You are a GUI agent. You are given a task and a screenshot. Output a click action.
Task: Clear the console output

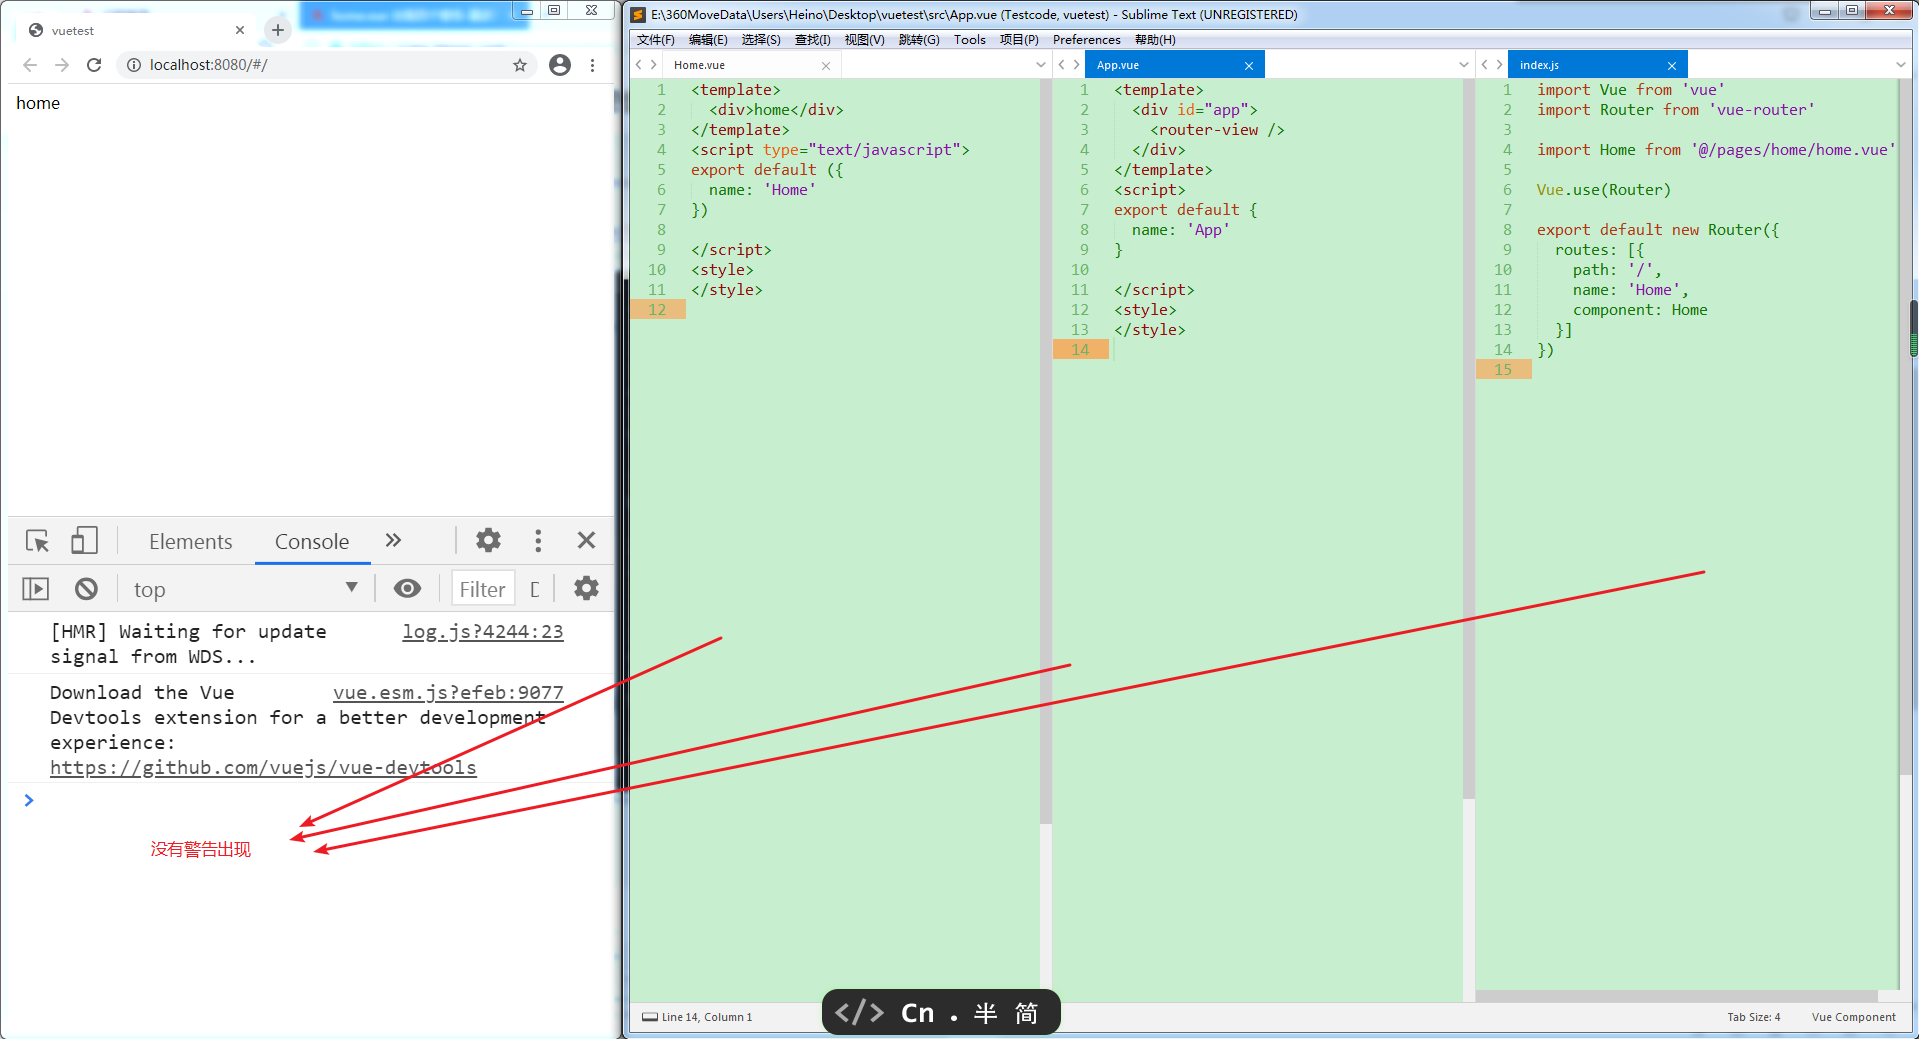coord(87,589)
